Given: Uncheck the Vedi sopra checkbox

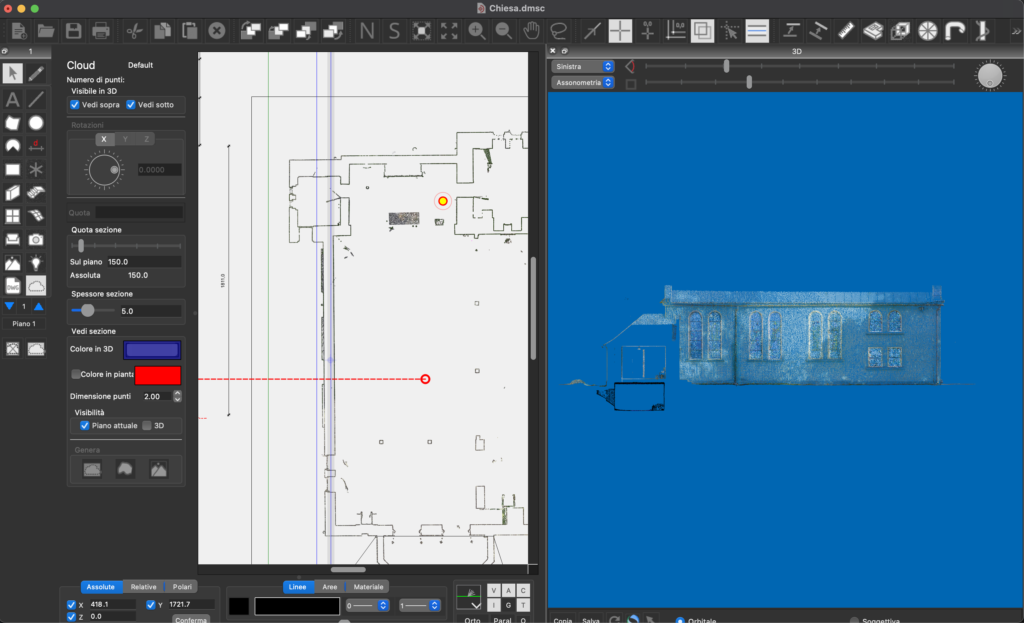Looking at the screenshot, I should [x=75, y=105].
